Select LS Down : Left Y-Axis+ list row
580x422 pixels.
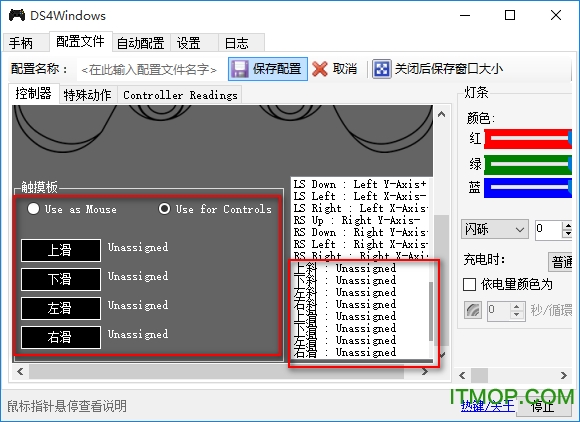coord(360,184)
